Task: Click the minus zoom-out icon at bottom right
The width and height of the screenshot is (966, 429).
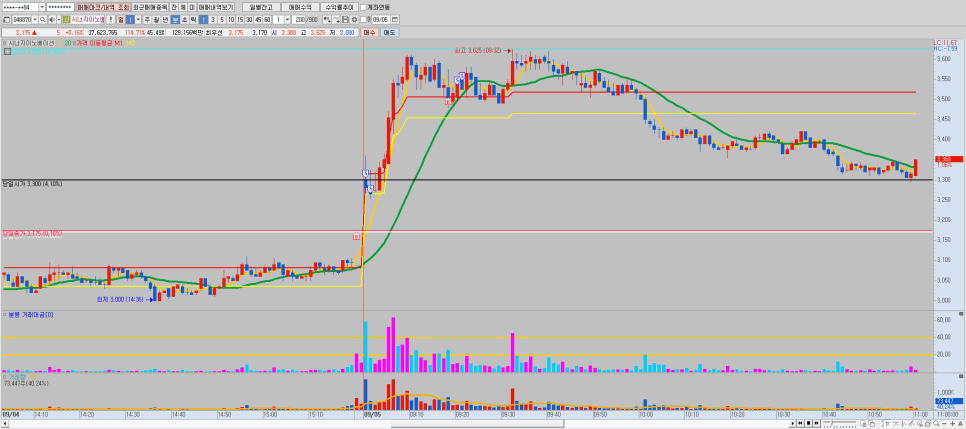Action: click(944, 423)
